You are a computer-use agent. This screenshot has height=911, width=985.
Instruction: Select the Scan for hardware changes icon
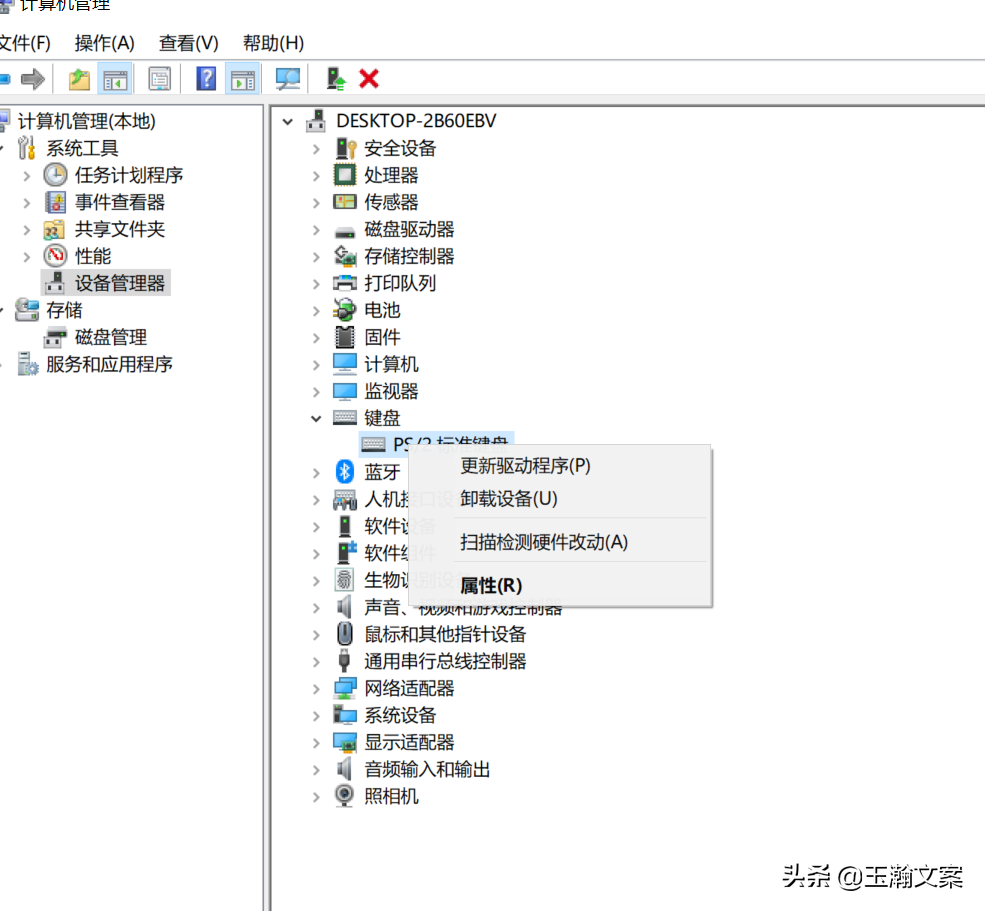[x=288, y=78]
